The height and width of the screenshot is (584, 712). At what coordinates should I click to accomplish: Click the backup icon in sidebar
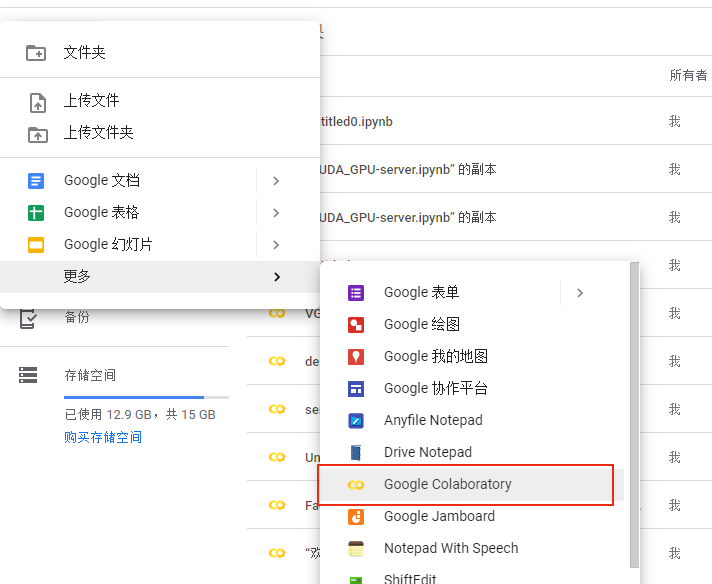tap(28, 319)
